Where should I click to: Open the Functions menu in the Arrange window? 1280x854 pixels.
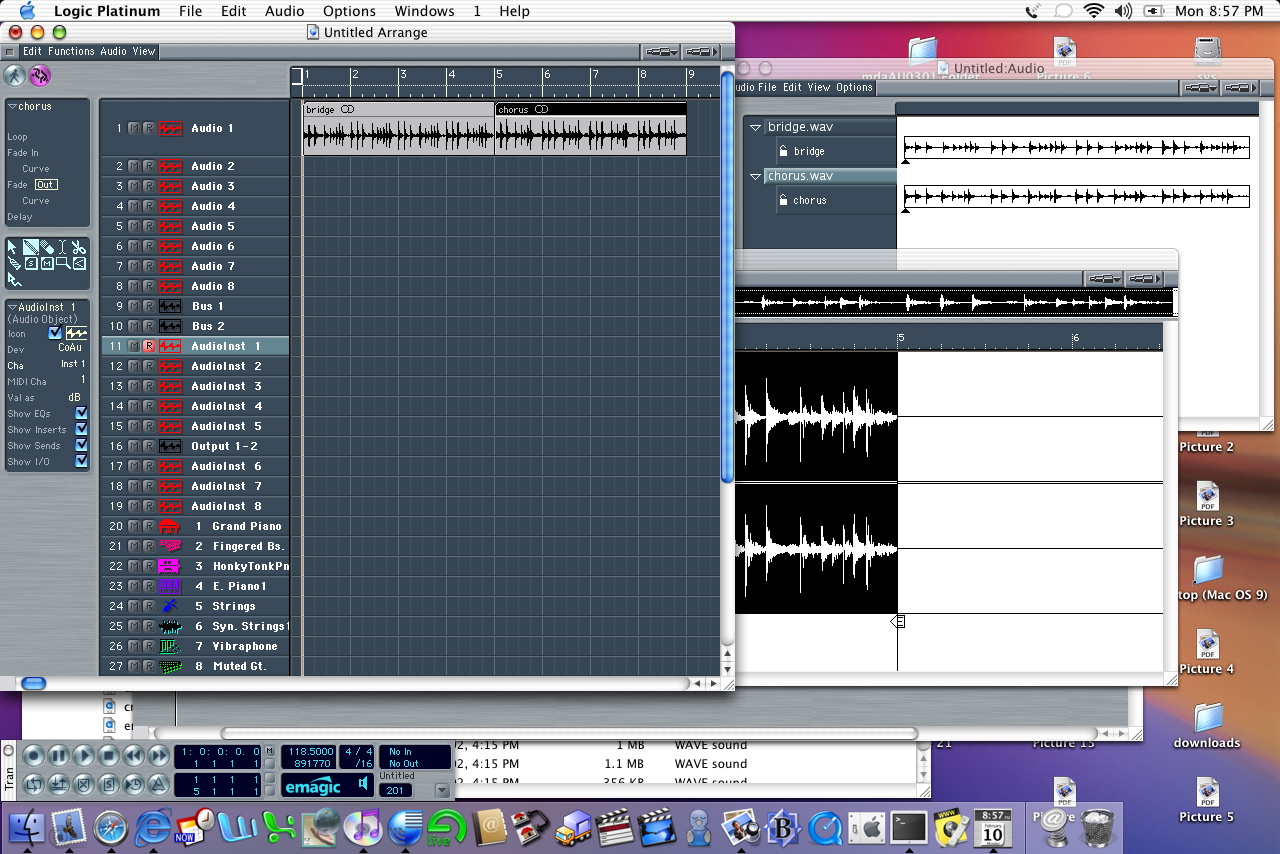click(71, 51)
